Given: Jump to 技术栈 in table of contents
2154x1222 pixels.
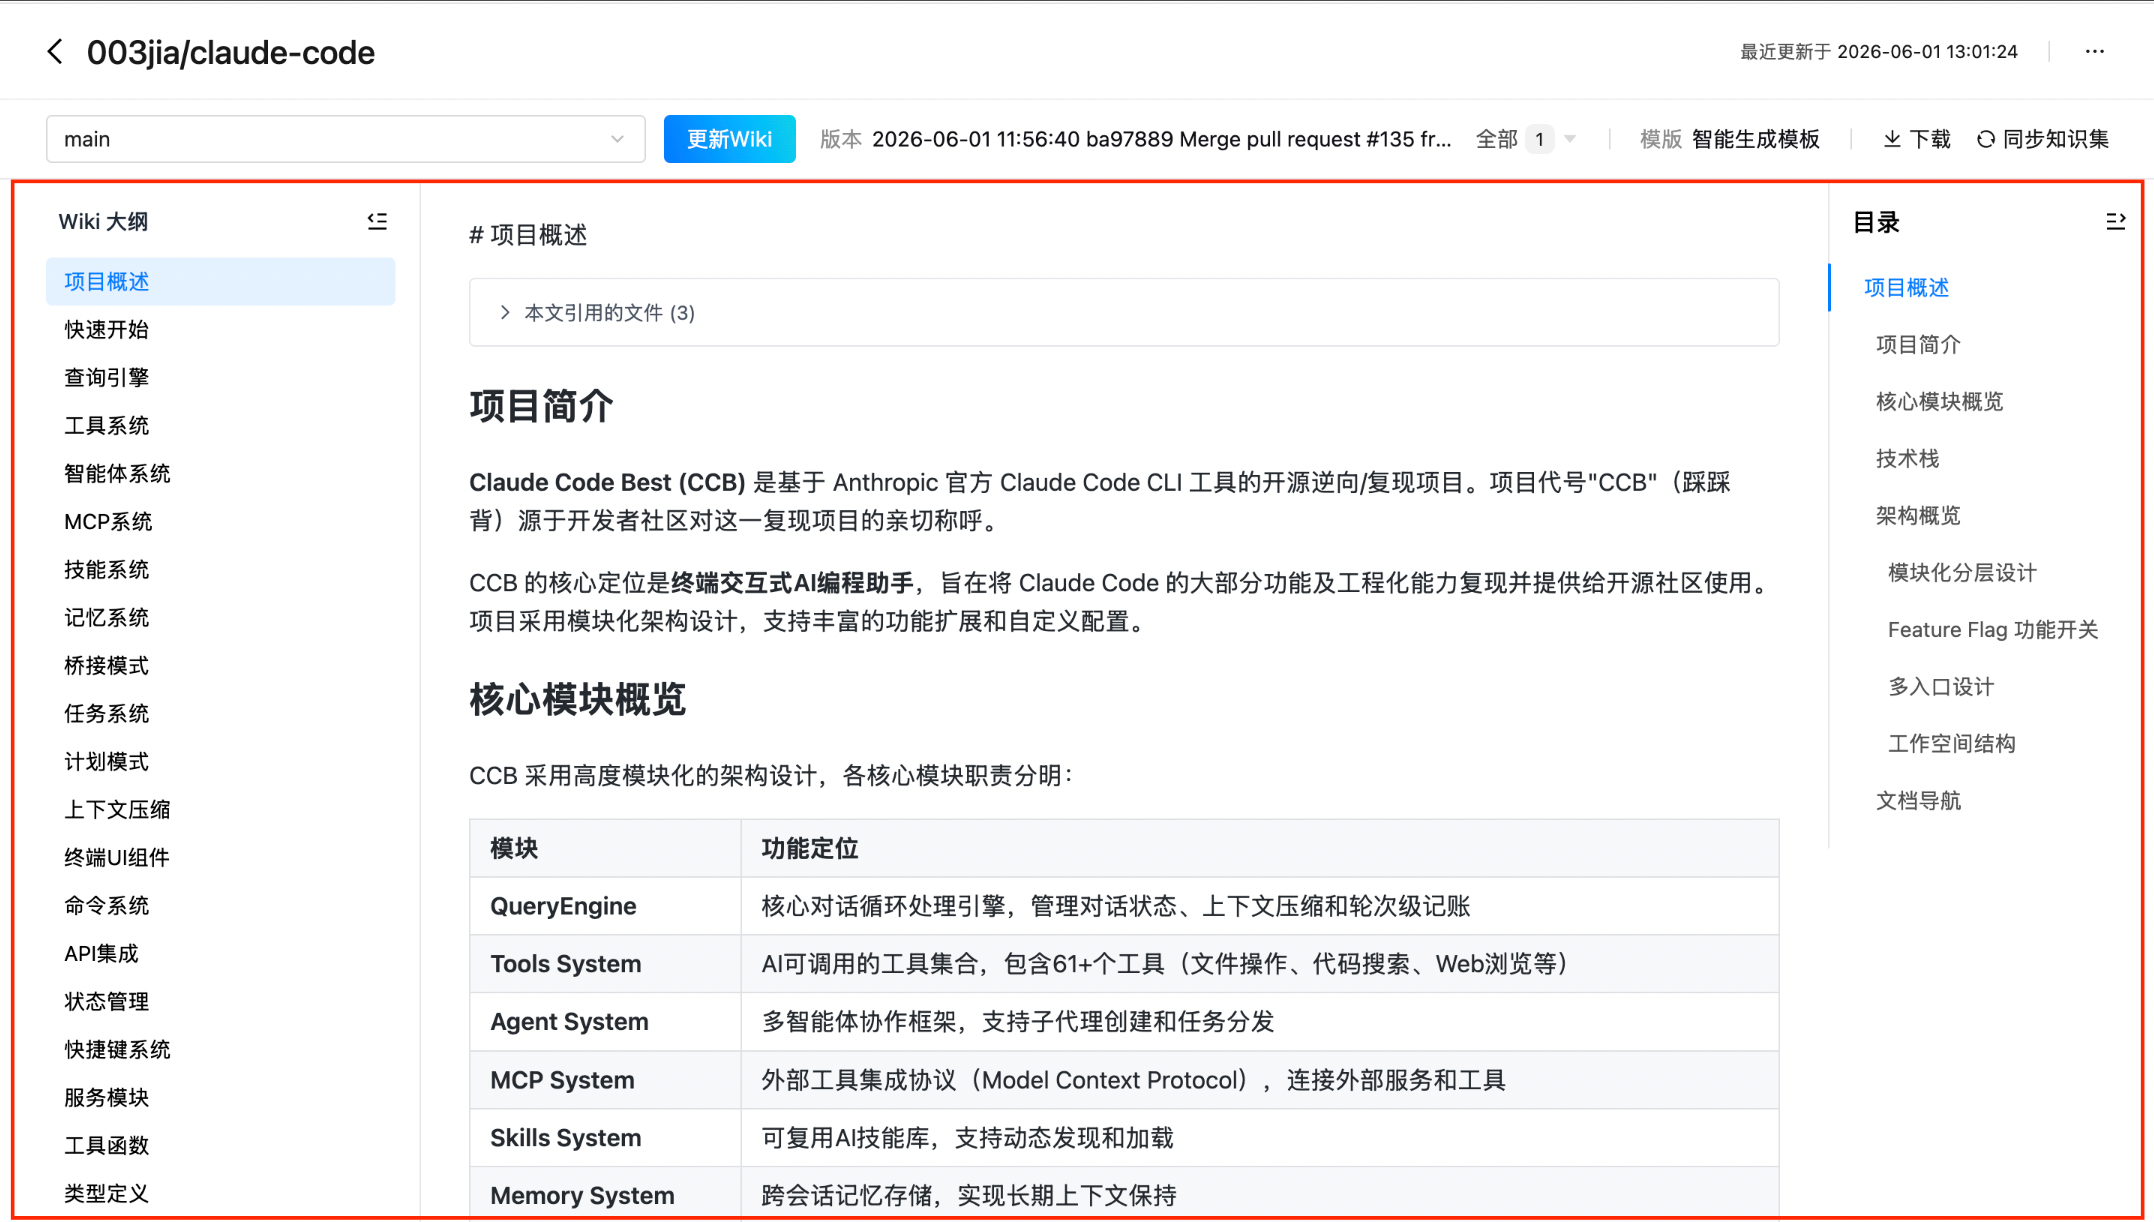Looking at the screenshot, I should click(1907, 459).
